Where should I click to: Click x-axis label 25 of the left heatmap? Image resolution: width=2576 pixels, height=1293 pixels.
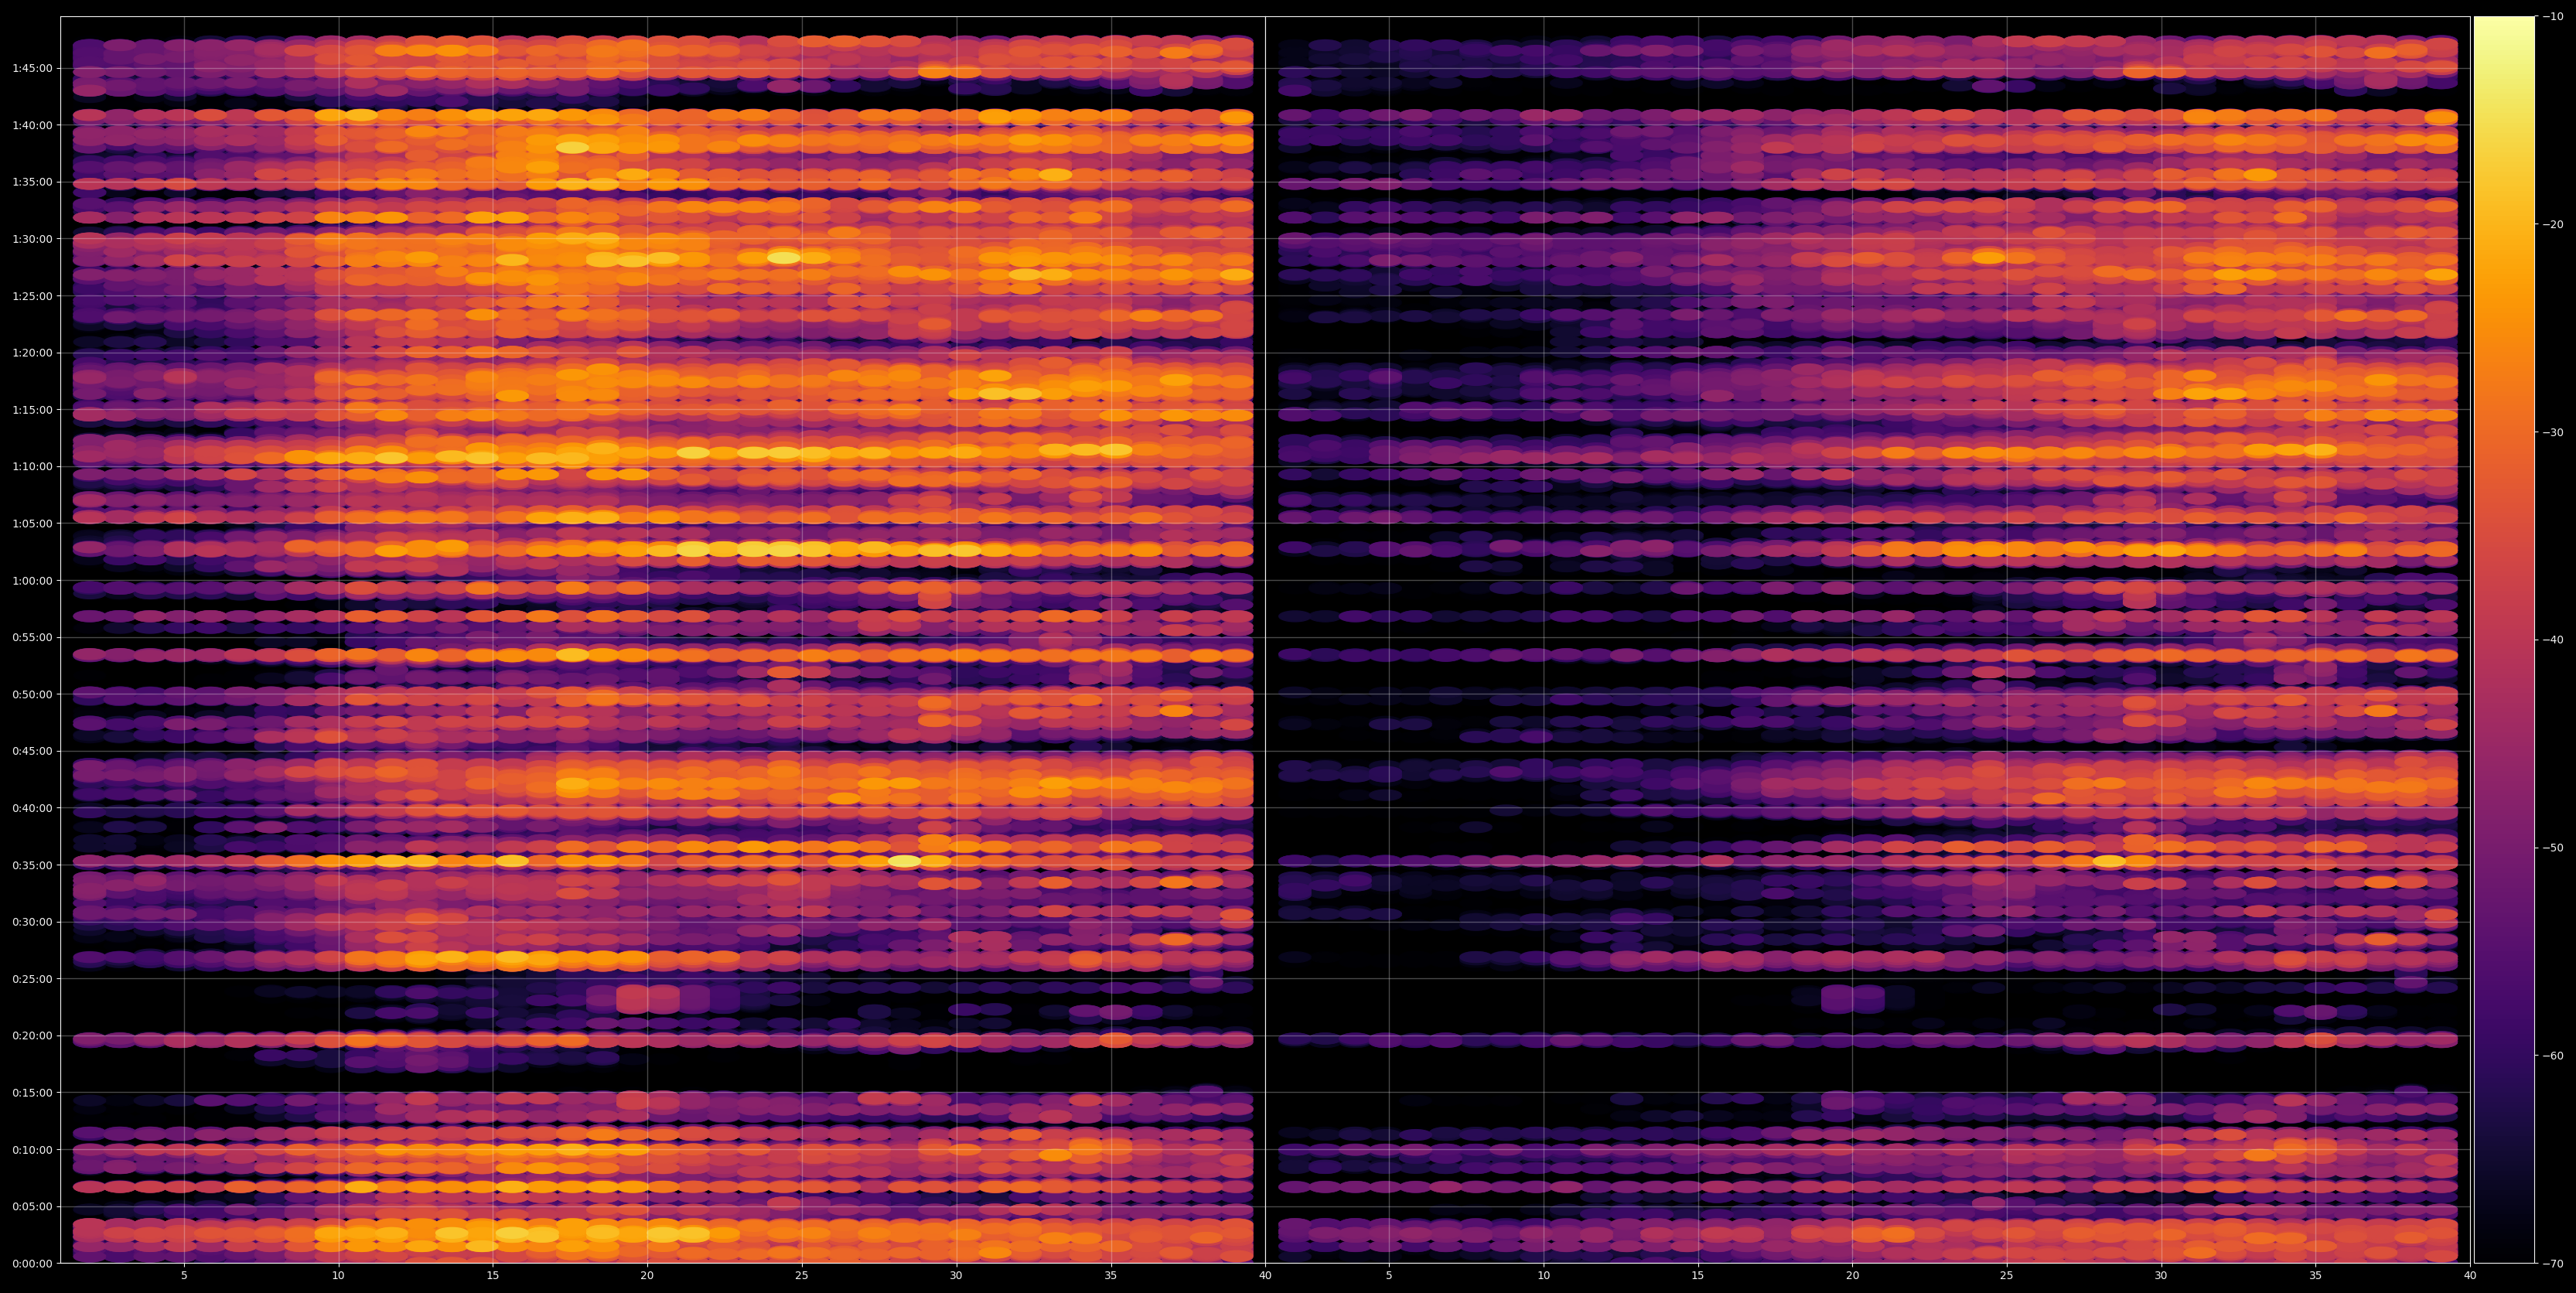click(x=802, y=1276)
